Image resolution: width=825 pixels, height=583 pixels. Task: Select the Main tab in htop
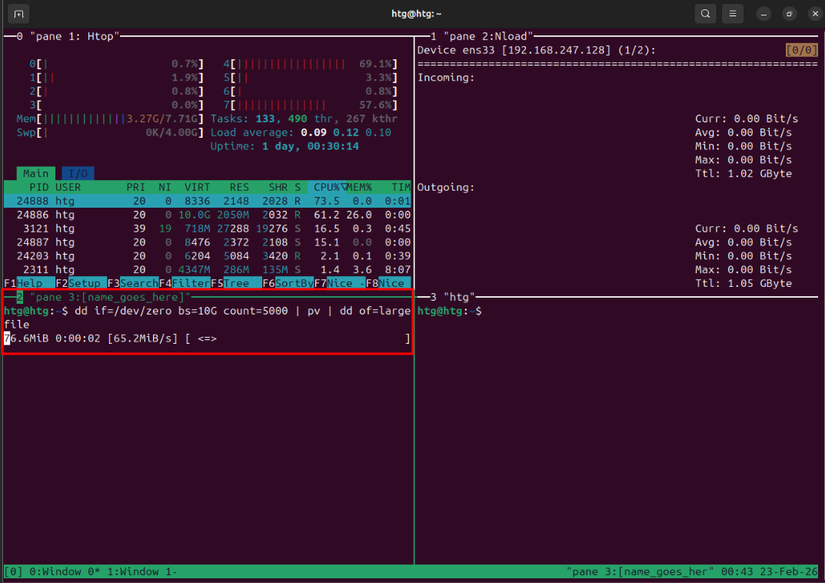click(x=35, y=173)
